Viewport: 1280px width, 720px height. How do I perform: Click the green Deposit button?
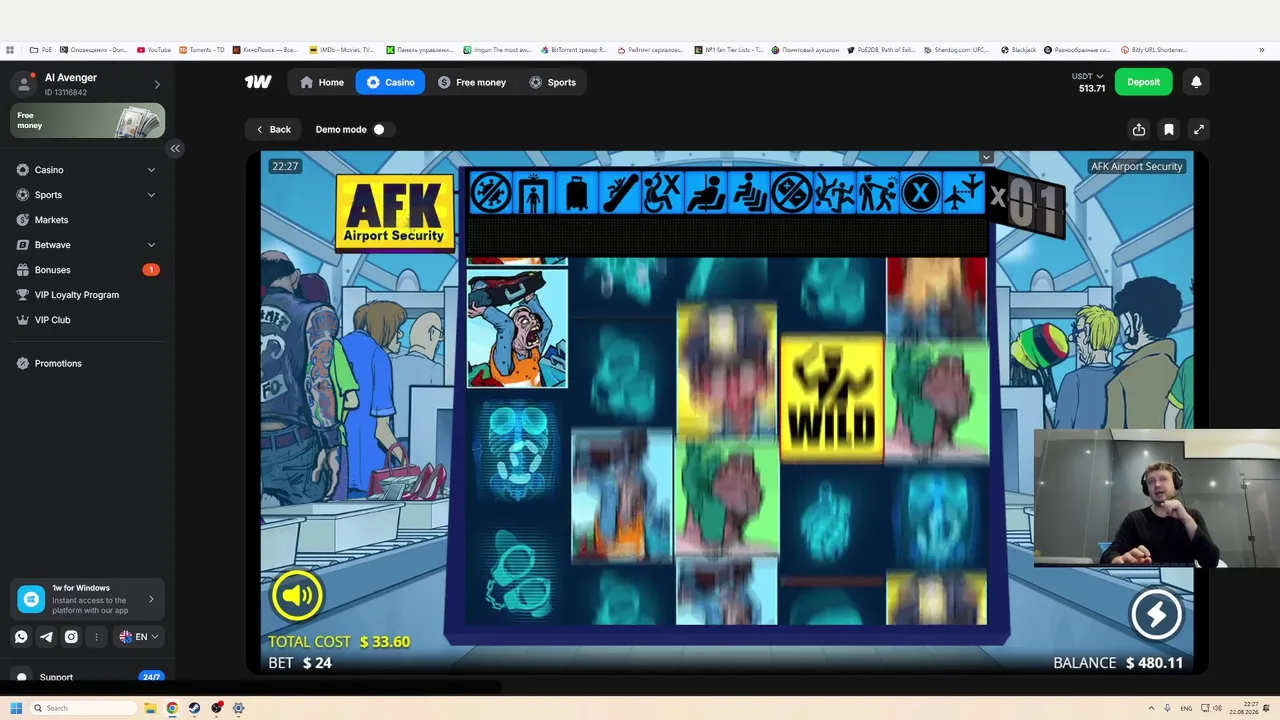[1144, 82]
